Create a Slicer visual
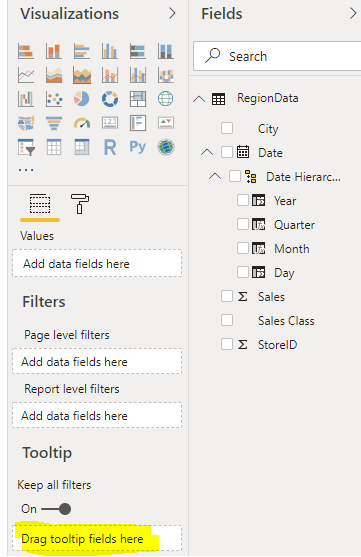The height and width of the screenshot is (557, 361). 26,147
